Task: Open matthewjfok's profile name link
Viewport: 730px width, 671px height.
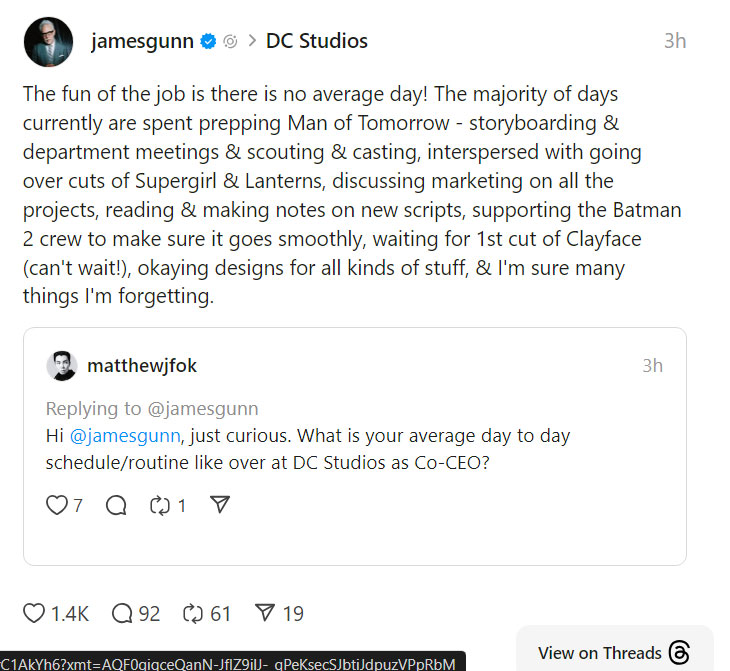Action: [x=142, y=366]
